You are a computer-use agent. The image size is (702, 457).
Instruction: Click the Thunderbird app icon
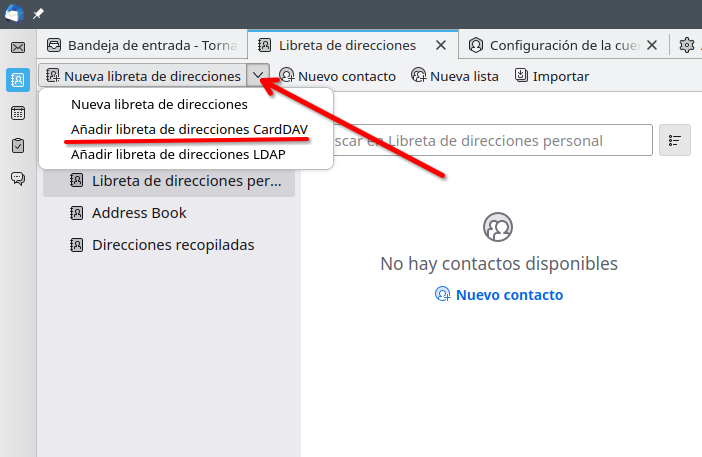[x=14, y=14]
